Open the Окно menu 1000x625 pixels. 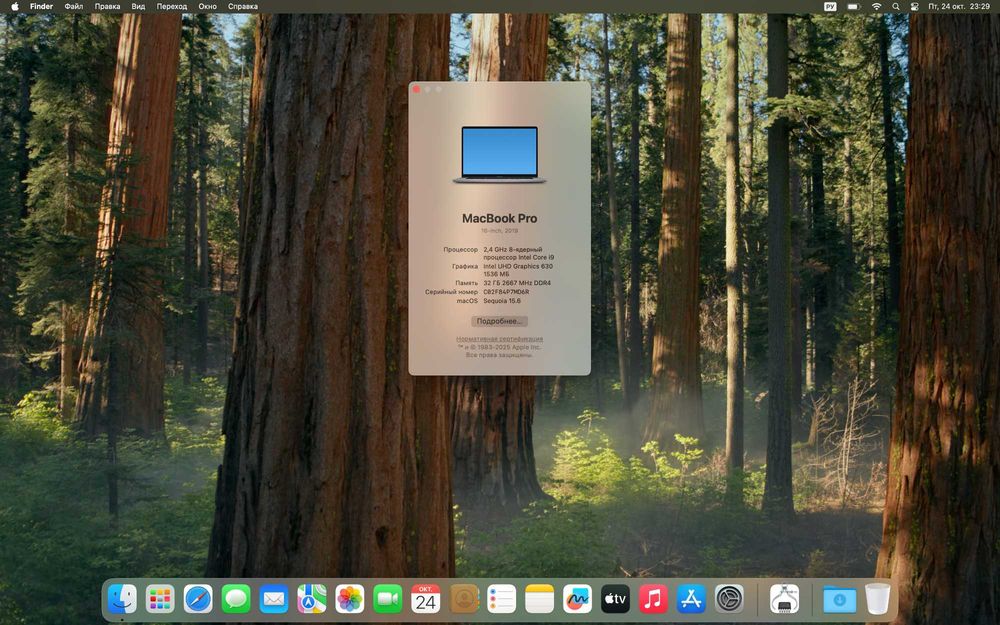207,6
